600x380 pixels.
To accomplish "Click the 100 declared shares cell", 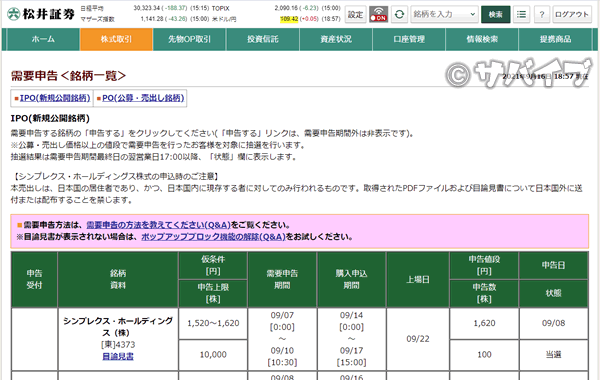I will point(484,355).
